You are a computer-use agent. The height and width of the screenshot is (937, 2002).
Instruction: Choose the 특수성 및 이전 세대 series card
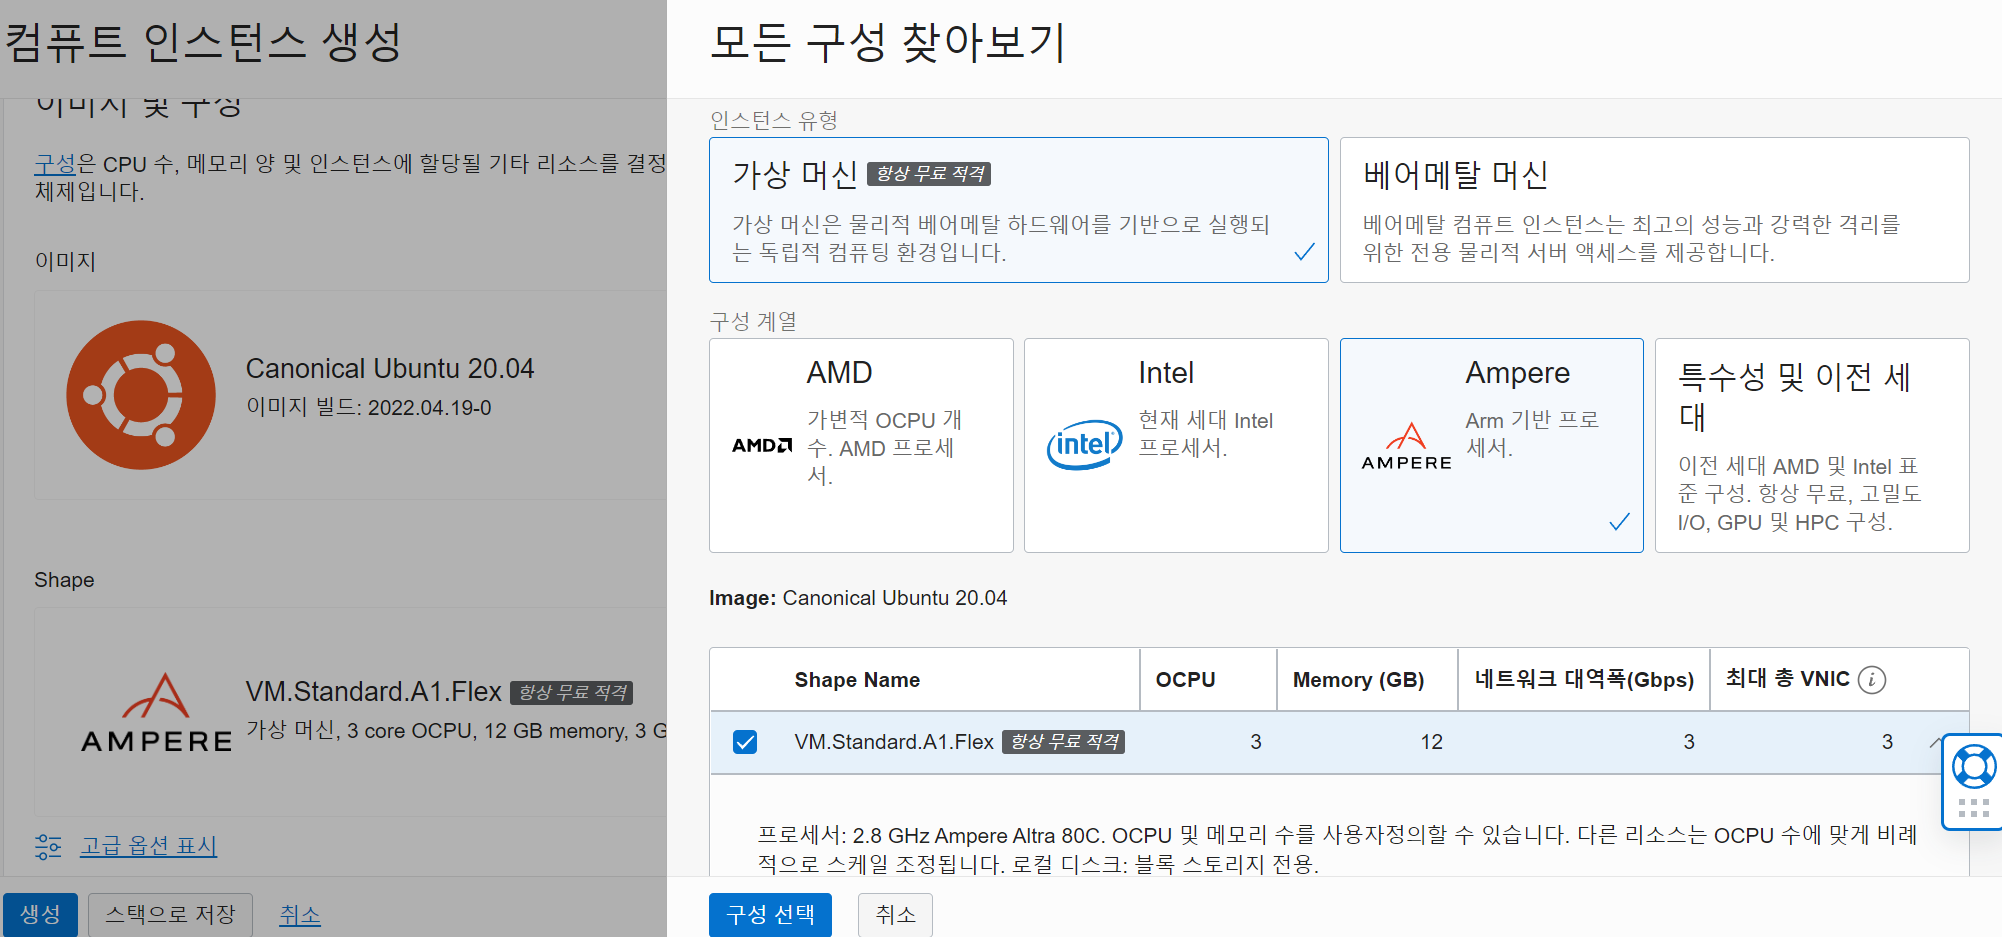click(1812, 445)
